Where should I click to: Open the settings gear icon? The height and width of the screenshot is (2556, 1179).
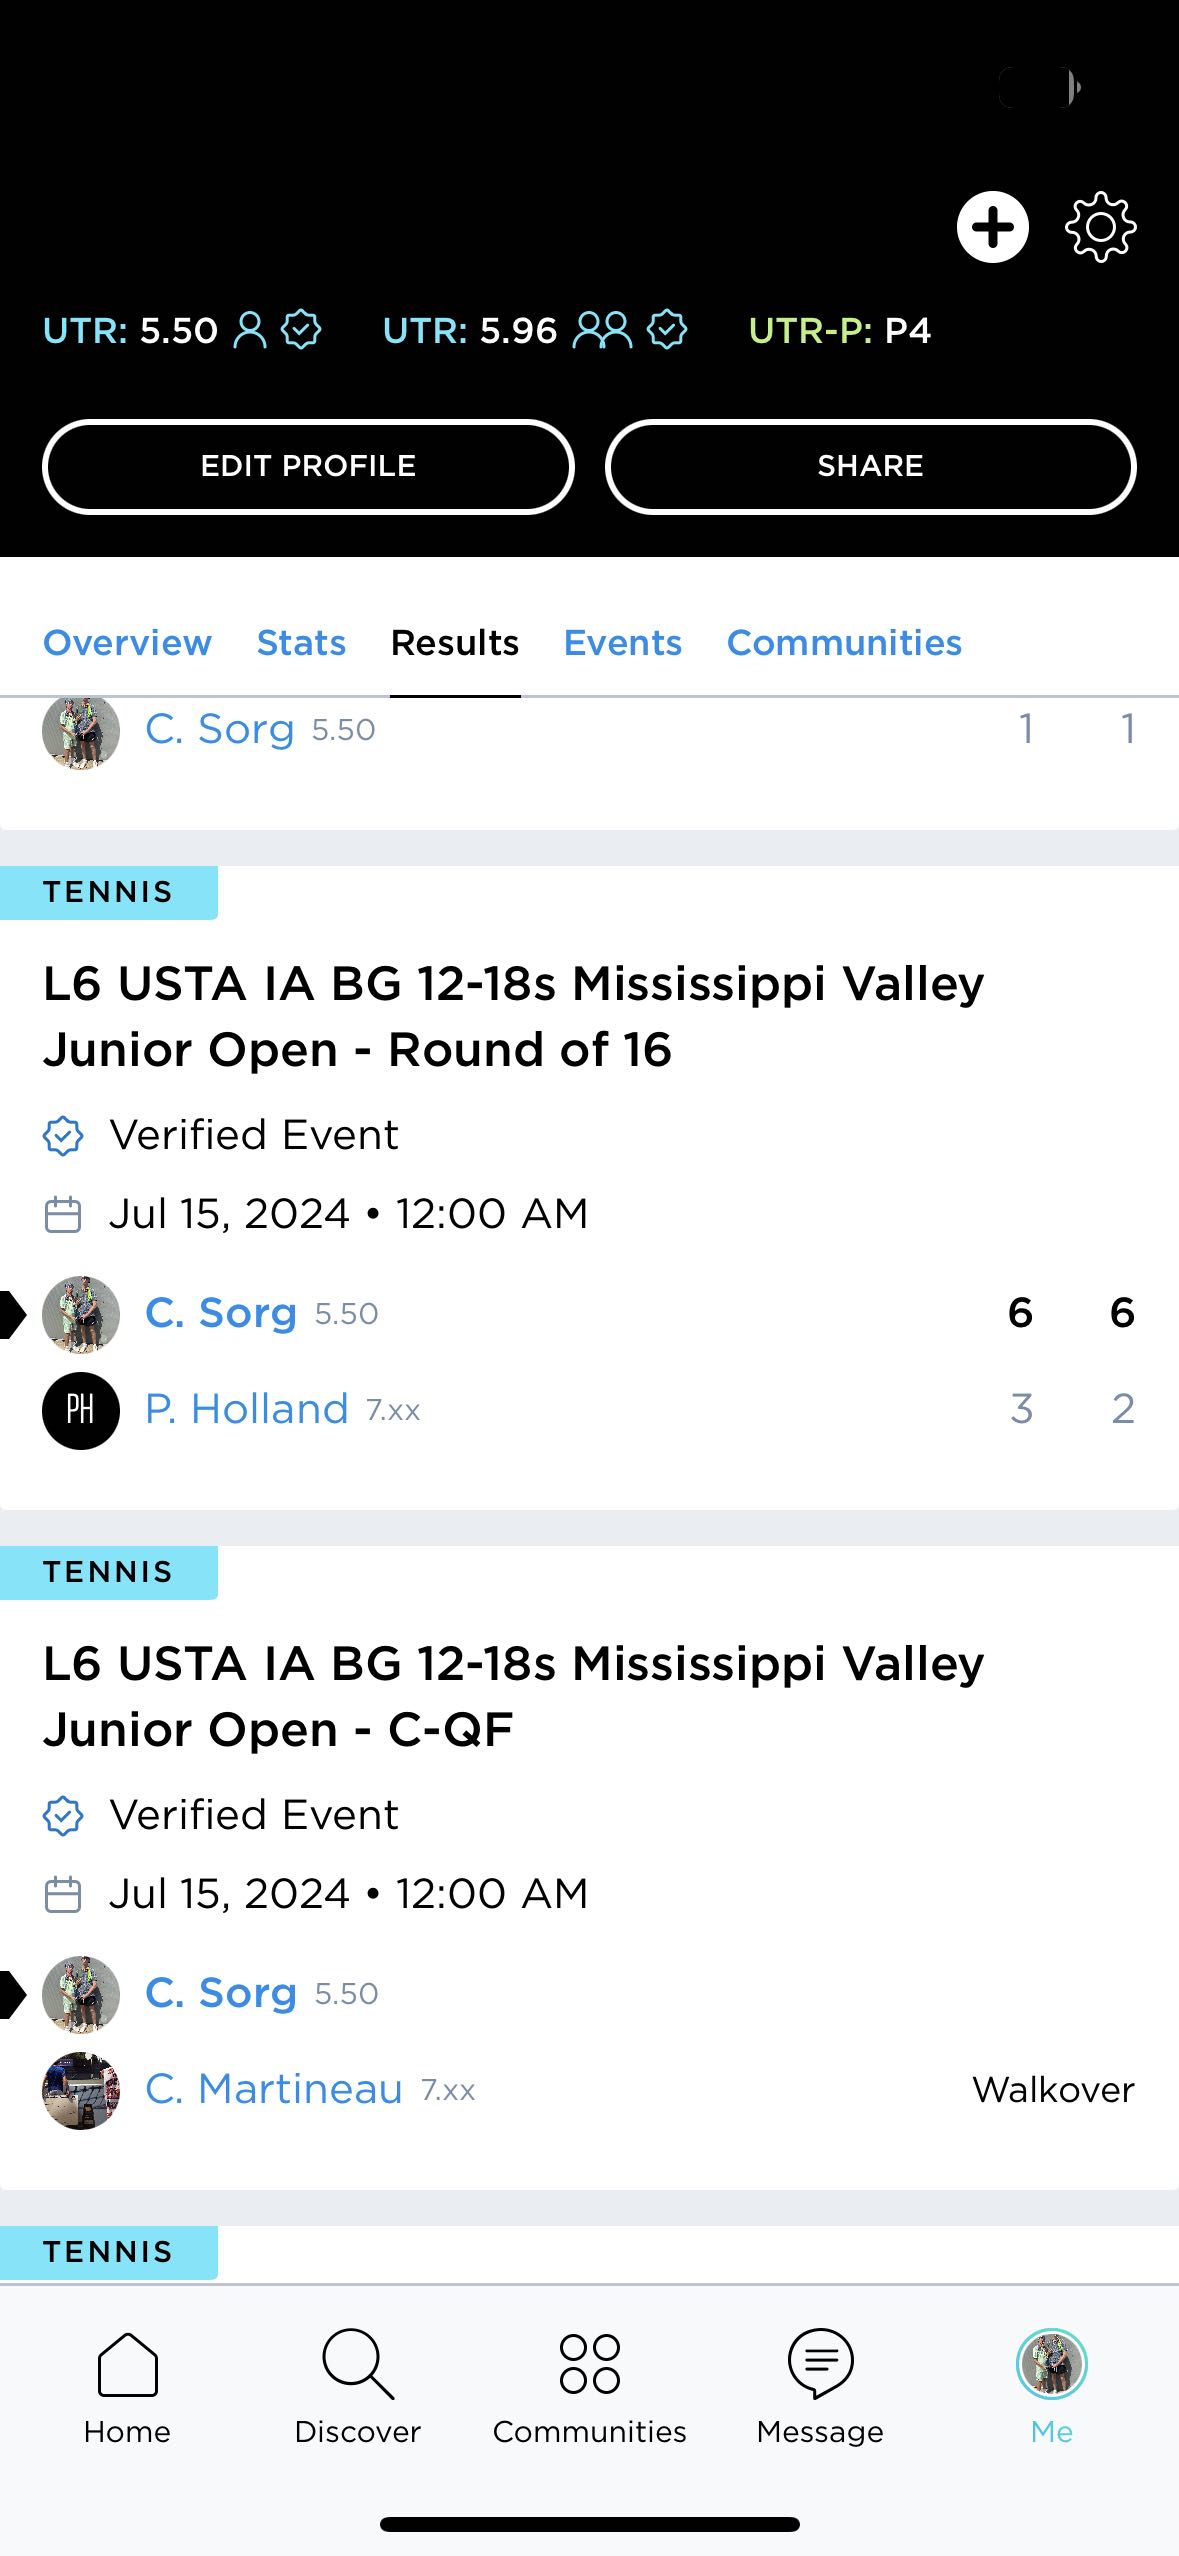click(1100, 227)
